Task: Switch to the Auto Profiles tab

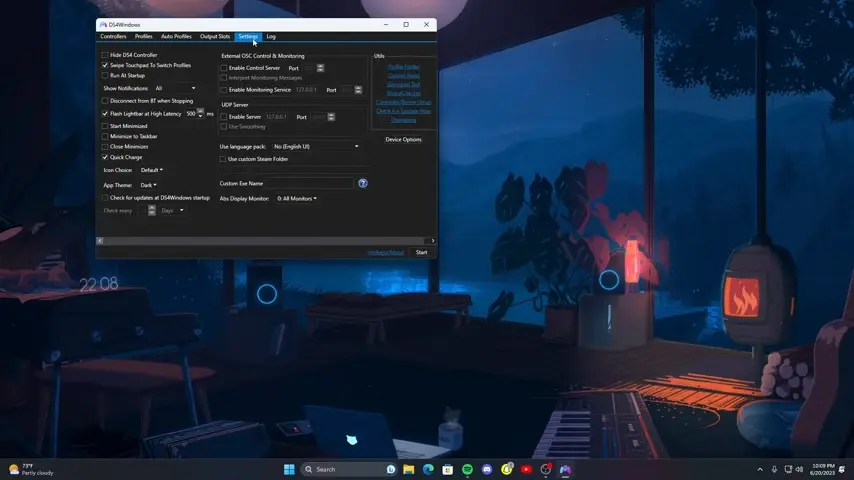Action: [176, 37]
